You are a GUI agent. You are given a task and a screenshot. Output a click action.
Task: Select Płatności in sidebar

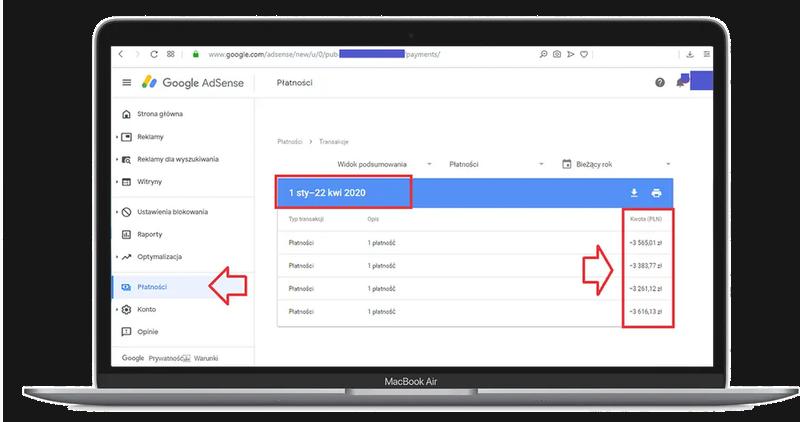point(152,287)
